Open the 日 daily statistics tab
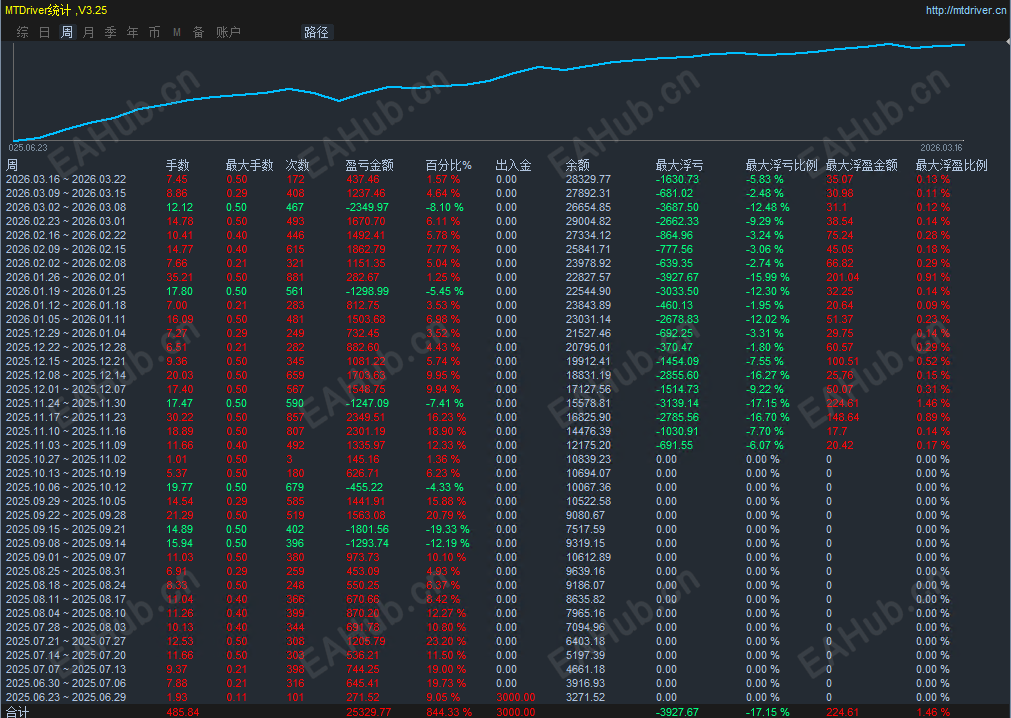This screenshot has width=1011, height=718. pyautogui.click(x=44, y=32)
